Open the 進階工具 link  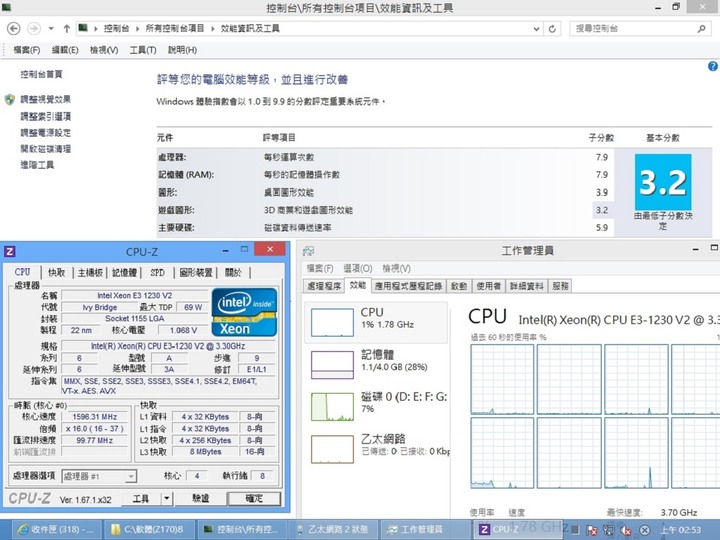tap(37, 164)
